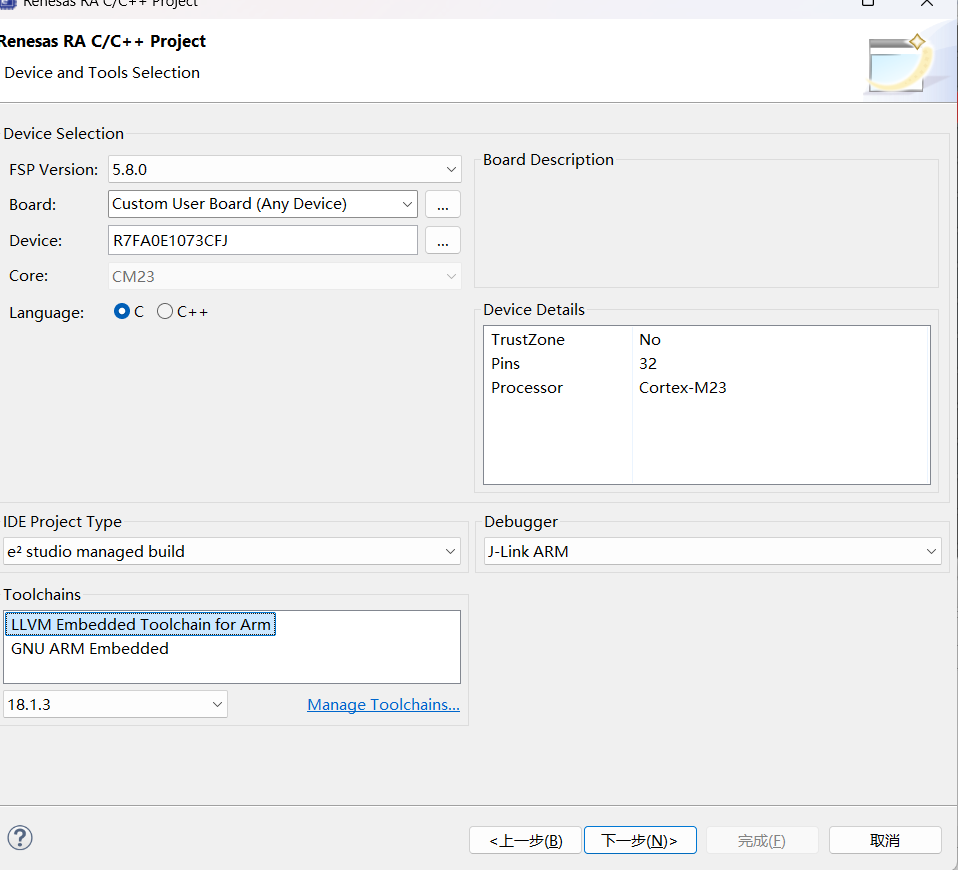Viewport: 958px width, 870px height.
Task: Click the TrustZone row in Device Details
Action: tap(706, 340)
